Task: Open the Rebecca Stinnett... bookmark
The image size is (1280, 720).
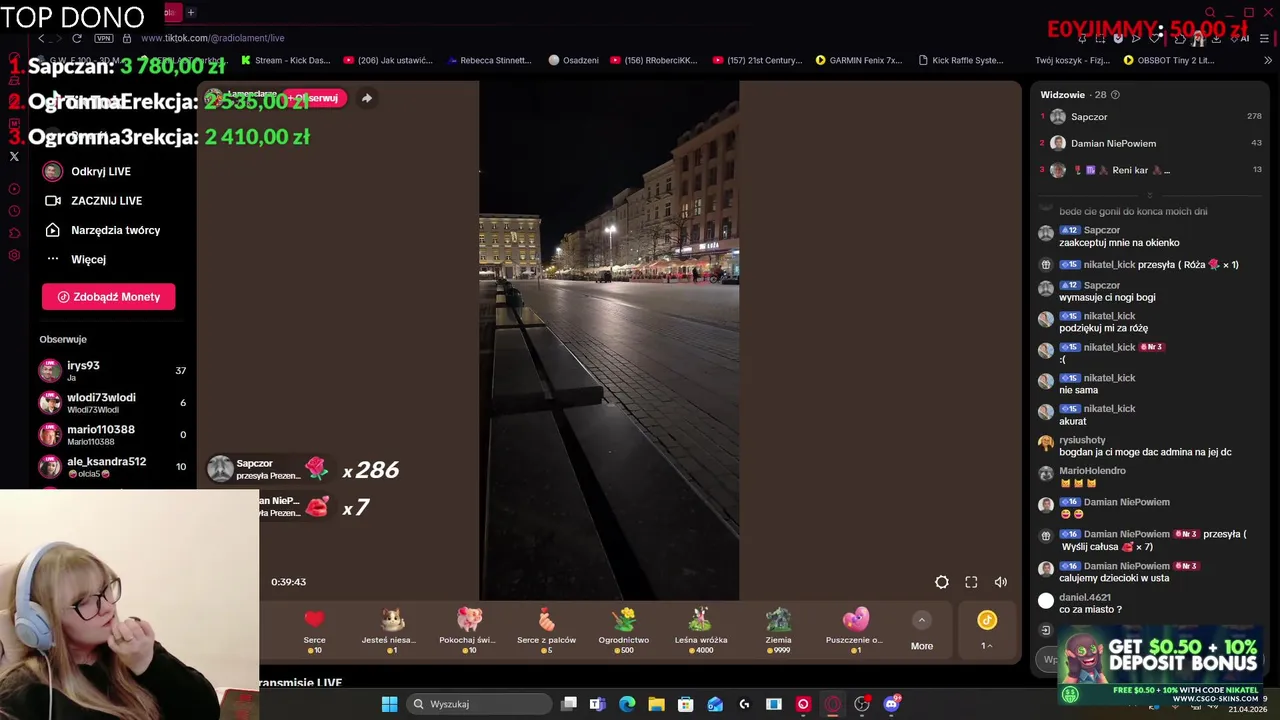Action: coord(488,60)
